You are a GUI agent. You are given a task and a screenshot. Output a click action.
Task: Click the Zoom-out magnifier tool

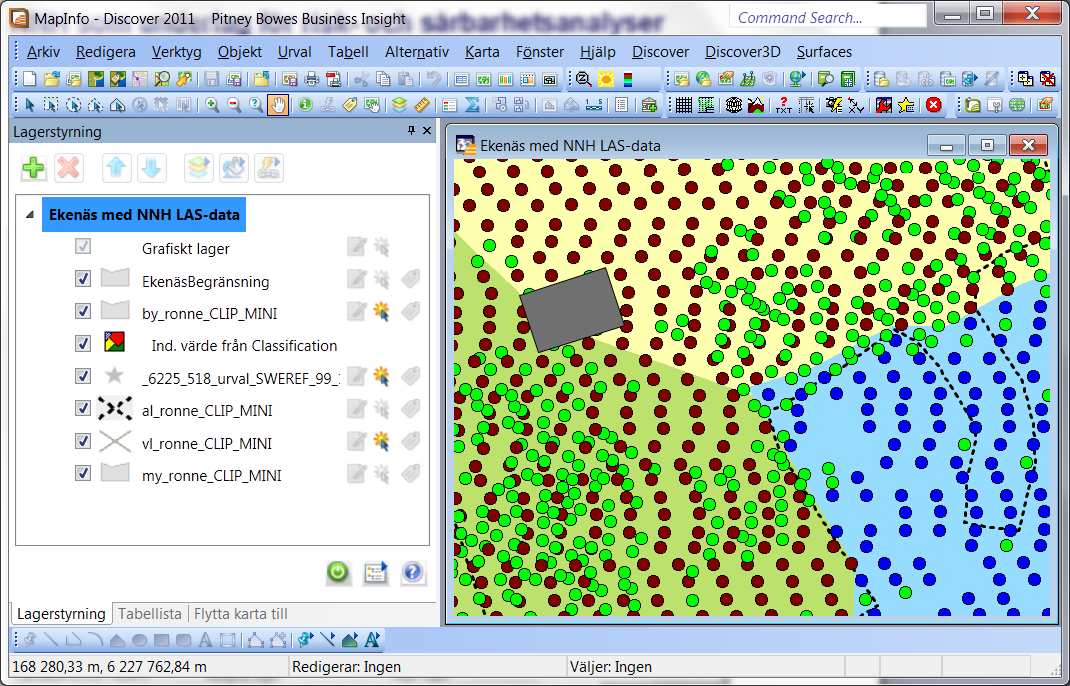click(x=234, y=105)
